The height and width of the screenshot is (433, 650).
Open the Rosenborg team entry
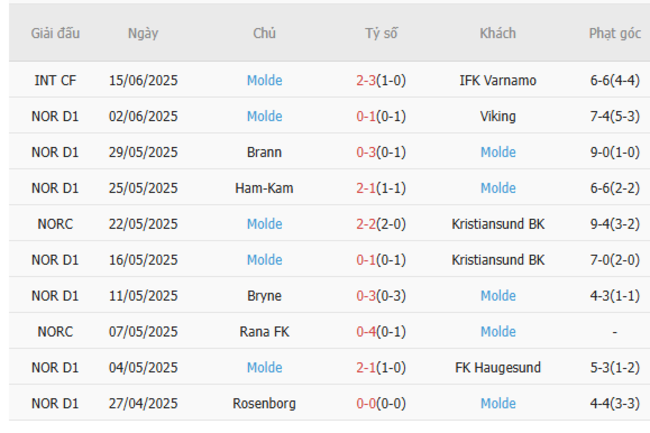click(264, 403)
